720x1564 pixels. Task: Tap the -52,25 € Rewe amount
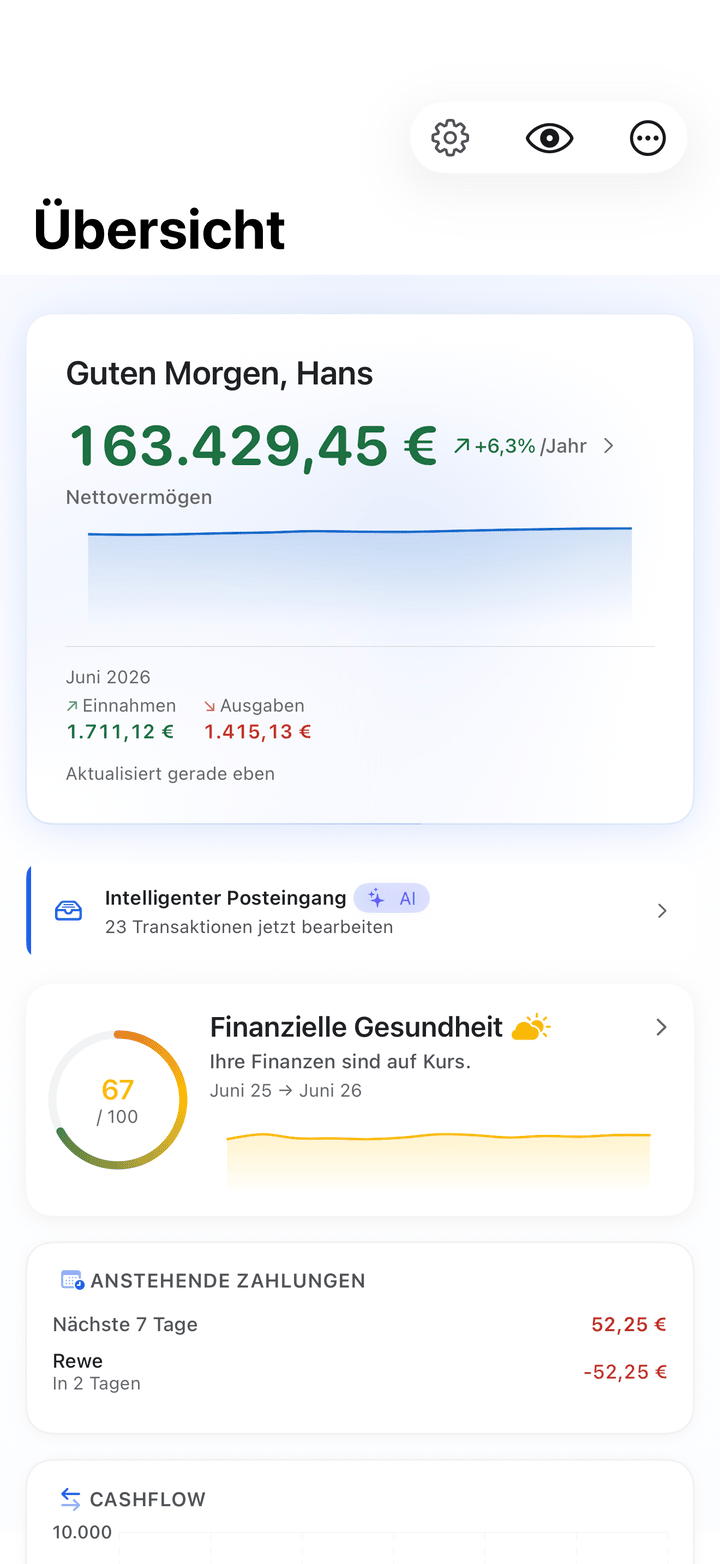click(625, 1372)
